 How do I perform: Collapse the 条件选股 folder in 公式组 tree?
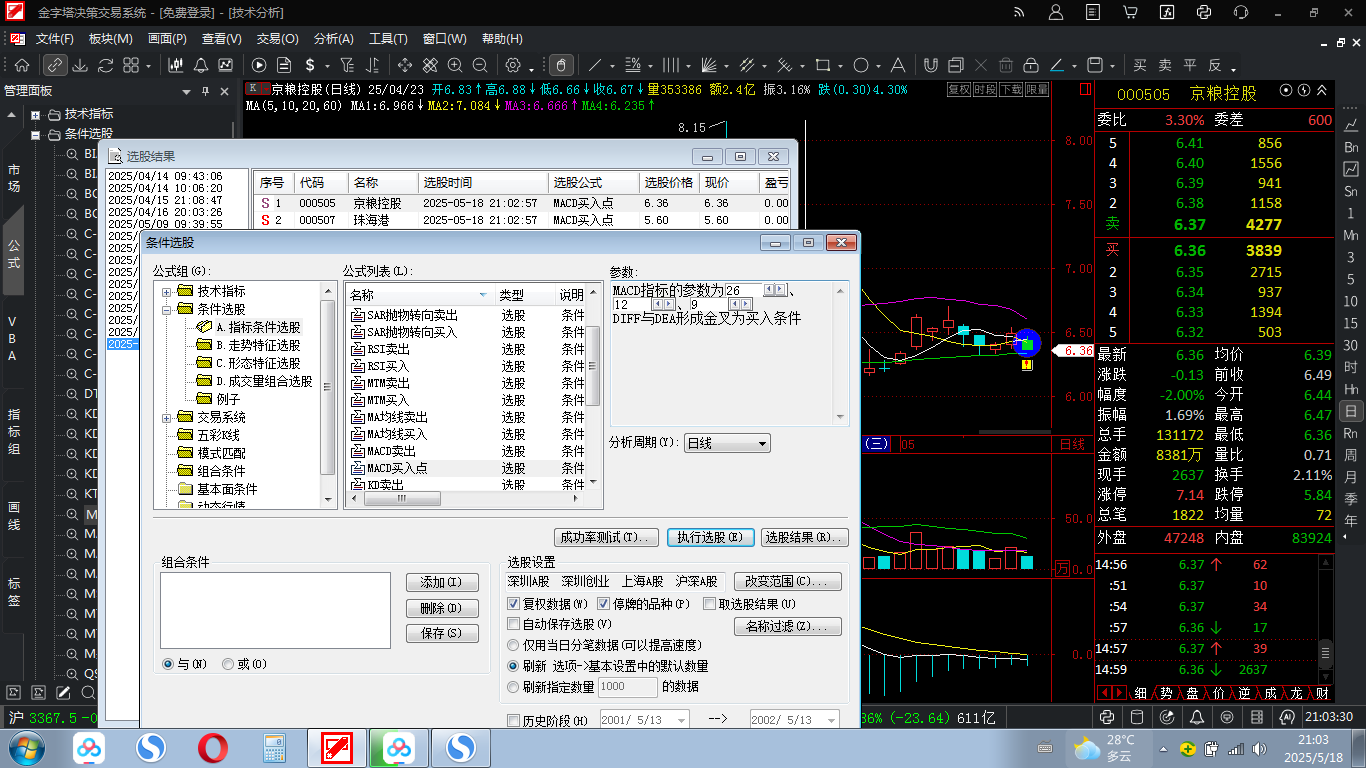pyautogui.click(x=167, y=309)
